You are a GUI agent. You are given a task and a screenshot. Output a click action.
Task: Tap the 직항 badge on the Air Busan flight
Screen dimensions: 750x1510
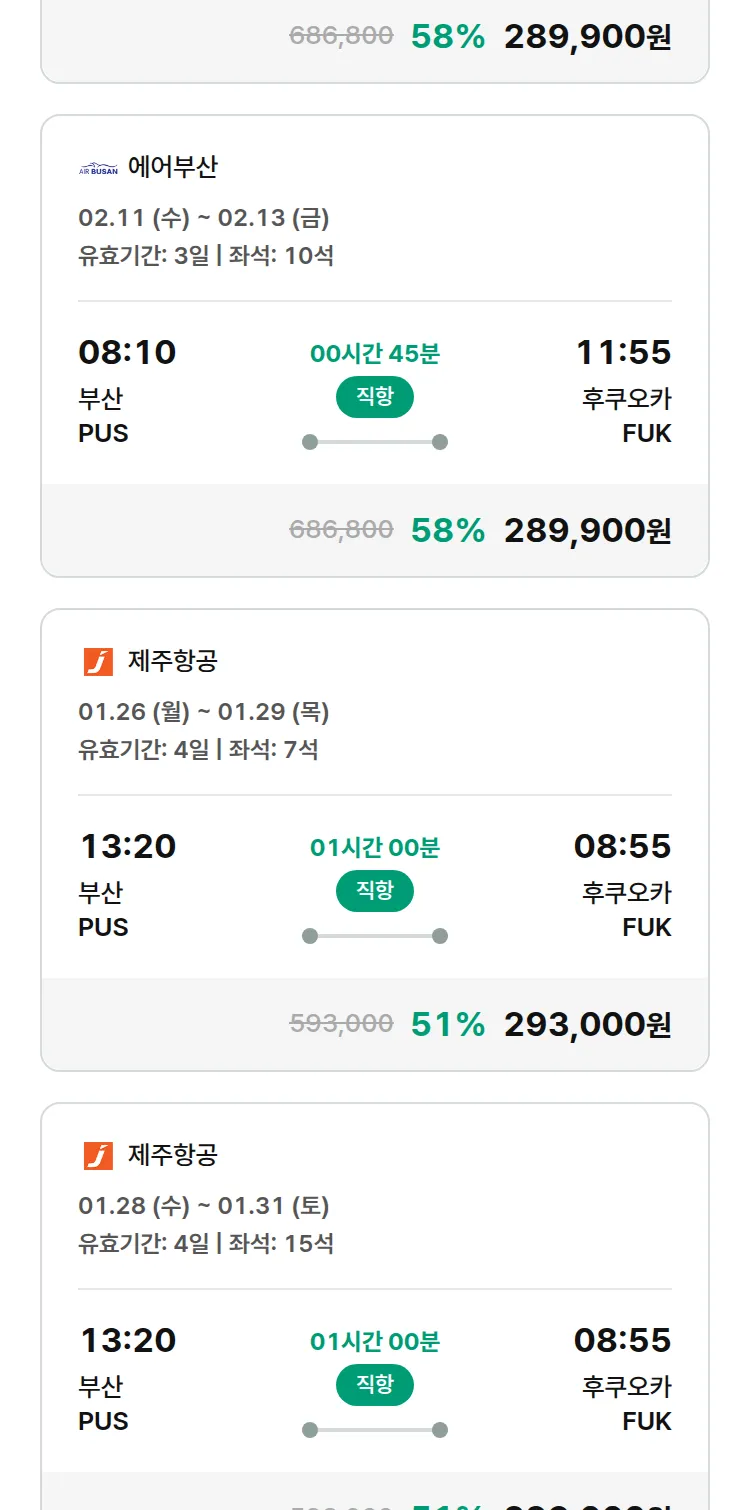tap(375, 397)
